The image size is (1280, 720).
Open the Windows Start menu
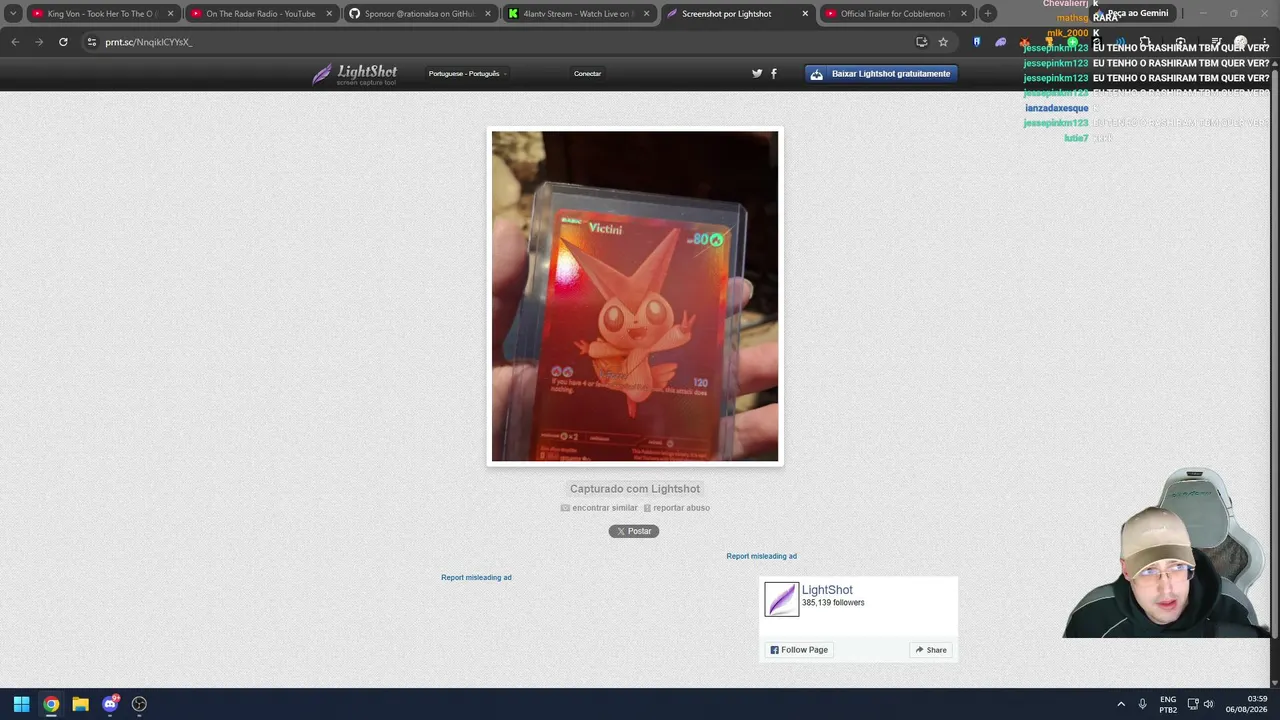pyautogui.click(x=21, y=704)
